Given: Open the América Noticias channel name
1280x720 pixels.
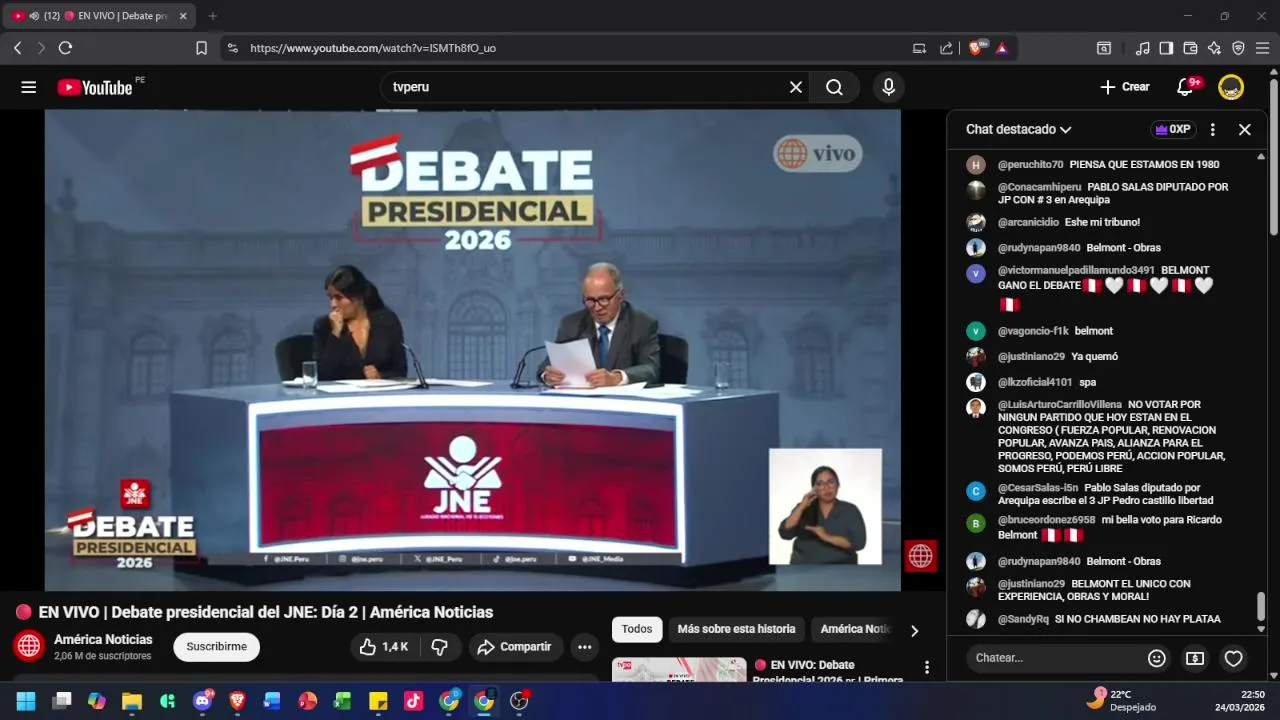Looking at the screenshot, I should pos(103,639).
